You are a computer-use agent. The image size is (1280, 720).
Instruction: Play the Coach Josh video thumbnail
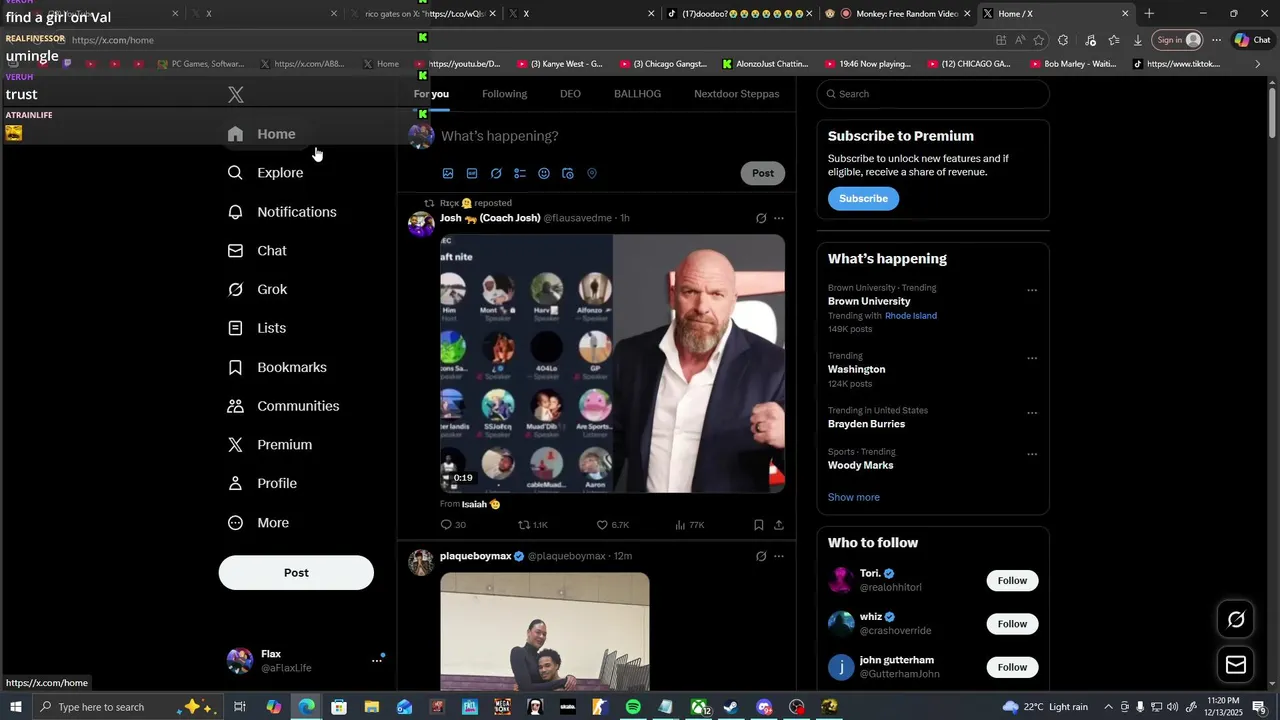(612, 363)
